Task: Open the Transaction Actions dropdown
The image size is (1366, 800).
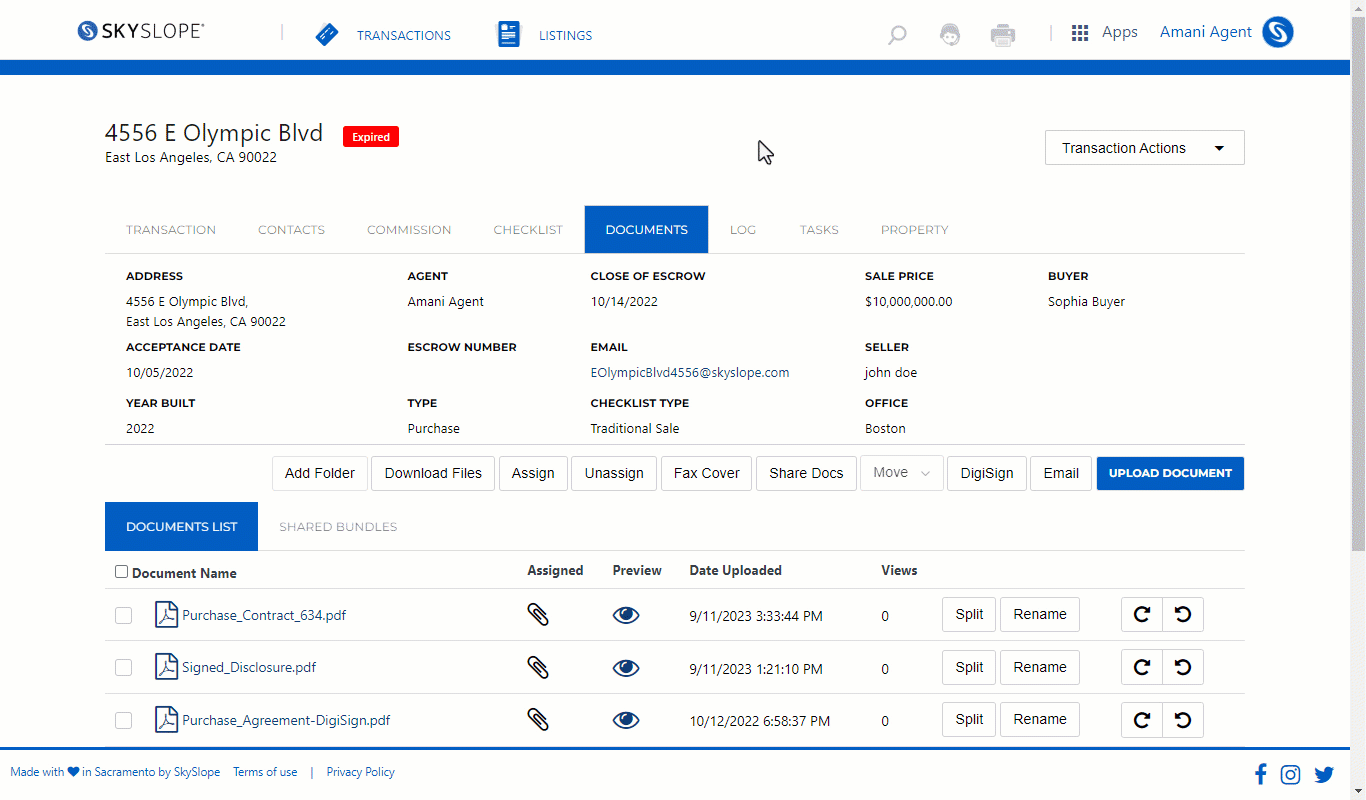Action: tap(1145, 148)
